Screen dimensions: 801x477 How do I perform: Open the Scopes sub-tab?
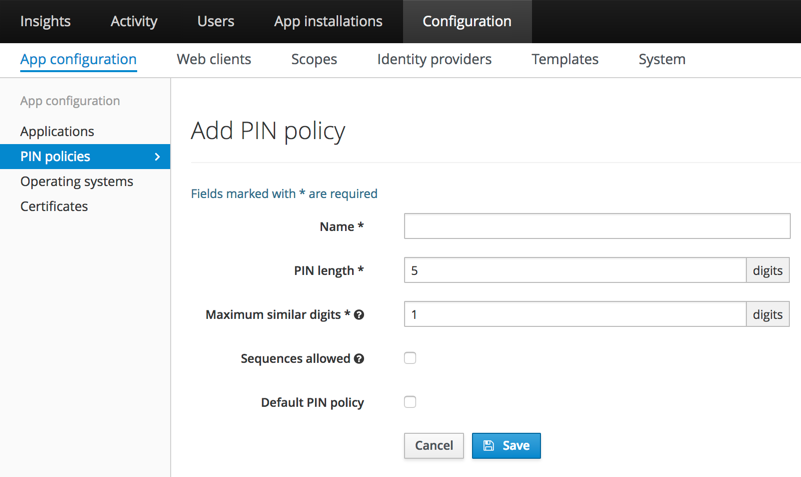[x=314, y=59]
